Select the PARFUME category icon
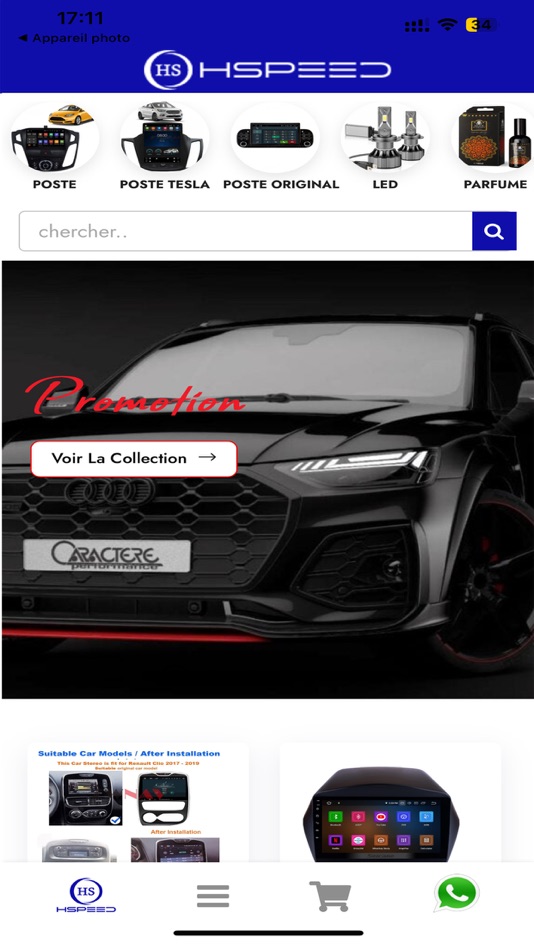534x950 pixels. pos(493,139)
